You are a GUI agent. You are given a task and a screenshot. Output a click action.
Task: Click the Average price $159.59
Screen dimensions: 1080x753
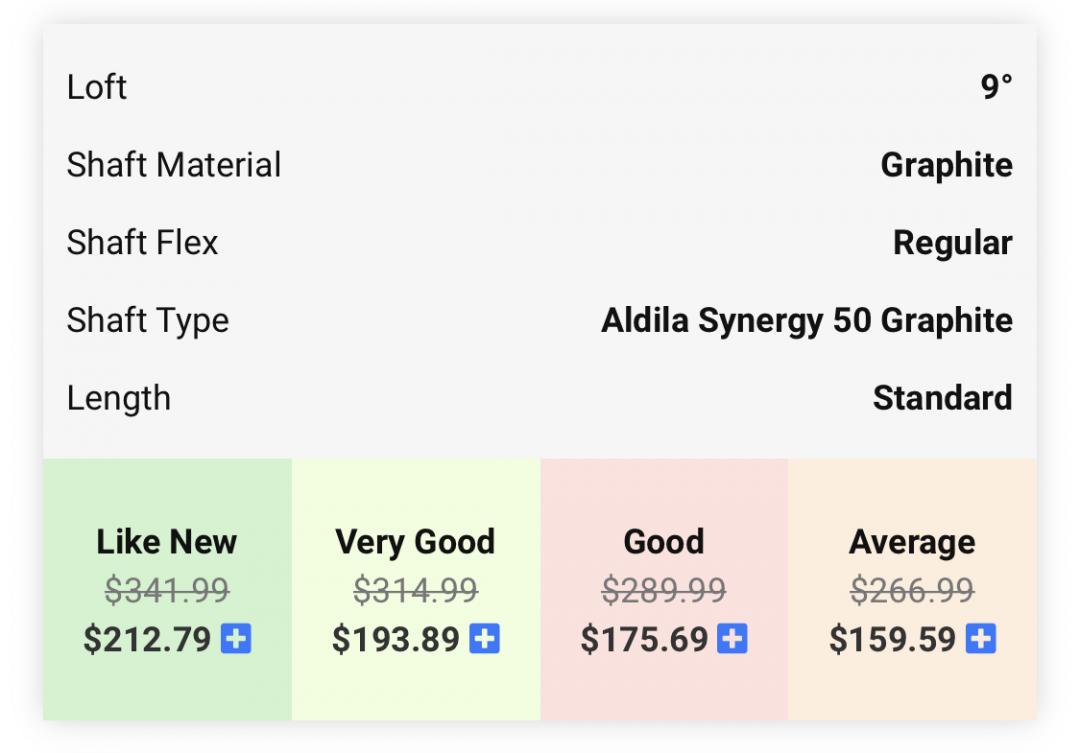[892, 639]
